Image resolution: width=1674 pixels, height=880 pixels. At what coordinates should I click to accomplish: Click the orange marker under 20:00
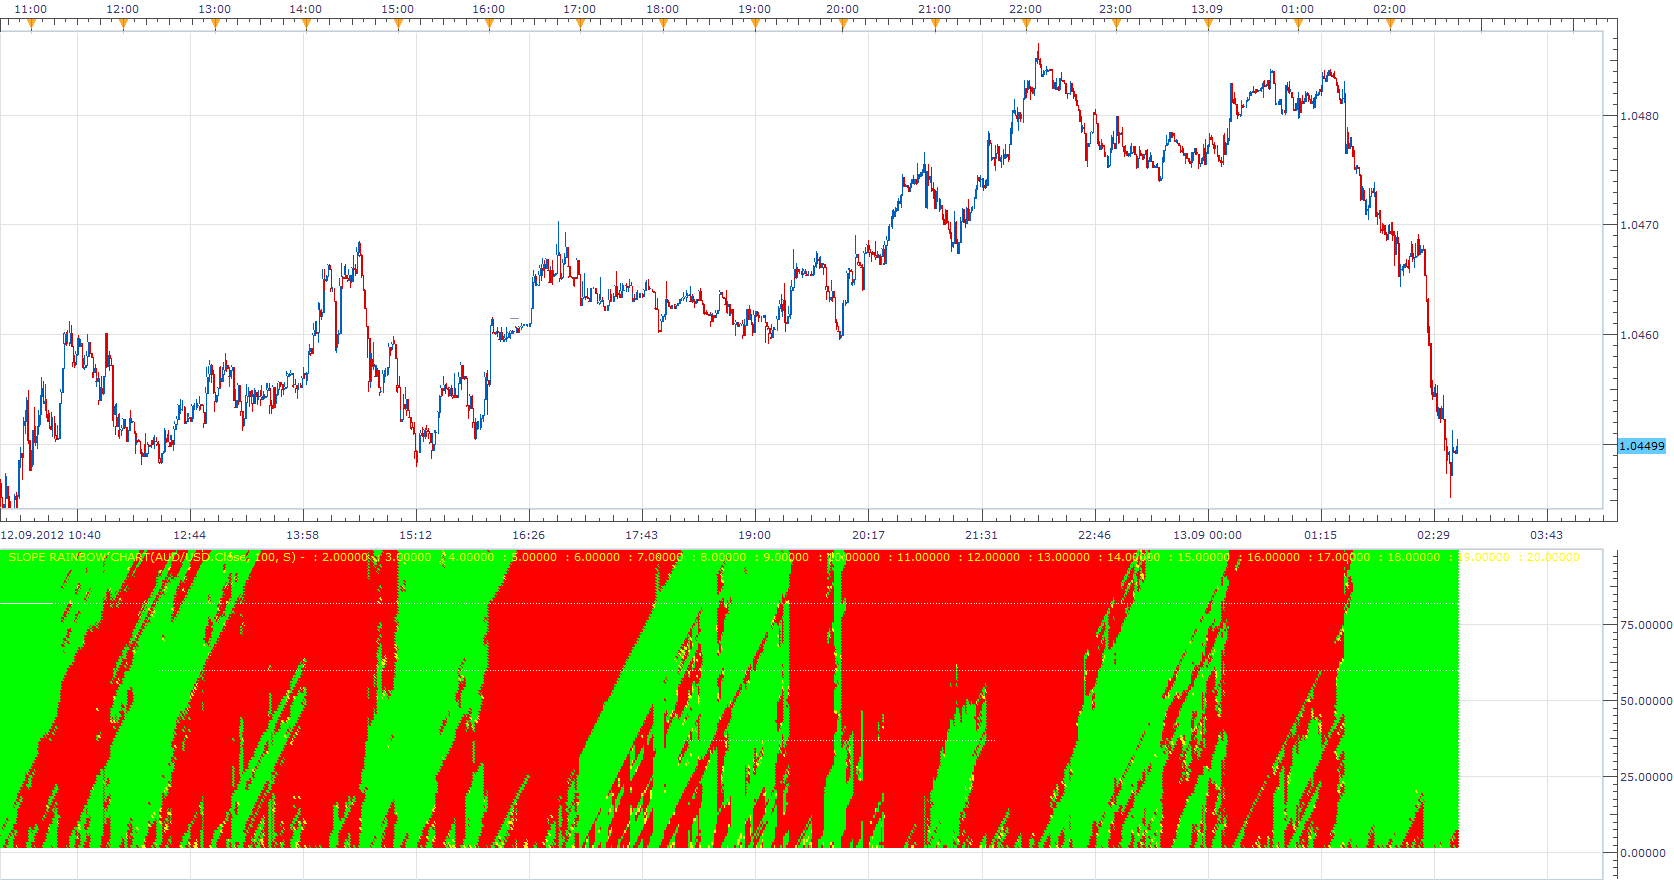coord(843,25)
